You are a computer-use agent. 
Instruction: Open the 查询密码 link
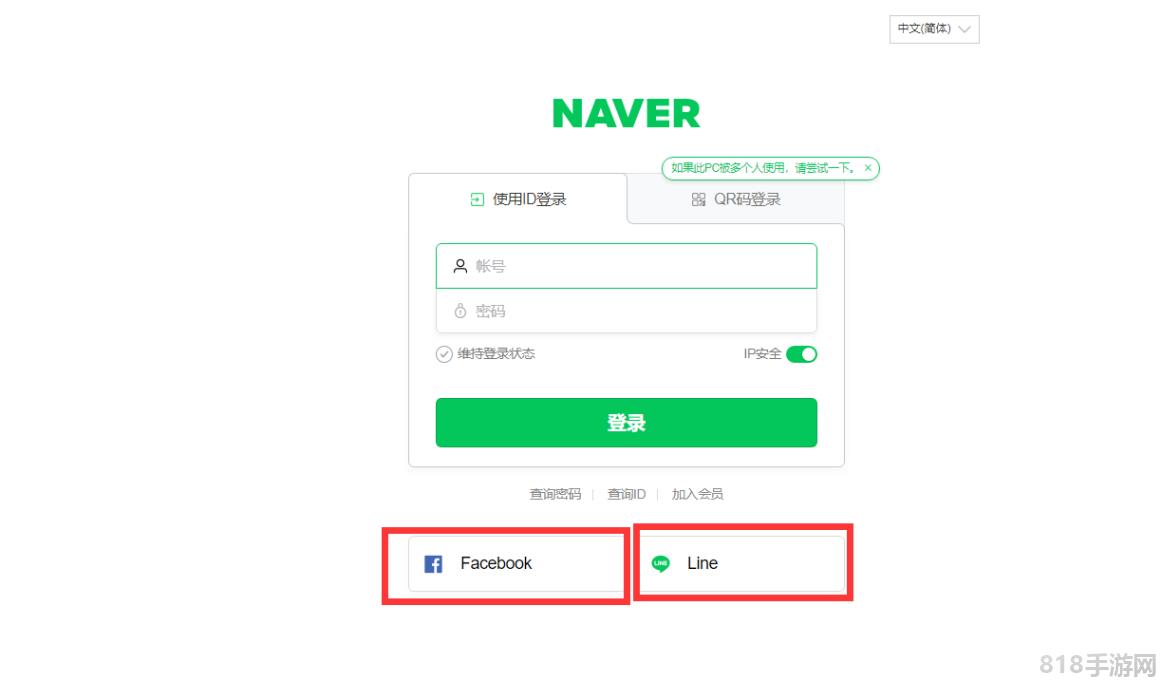pyautogui.click(x=555, y=494)
